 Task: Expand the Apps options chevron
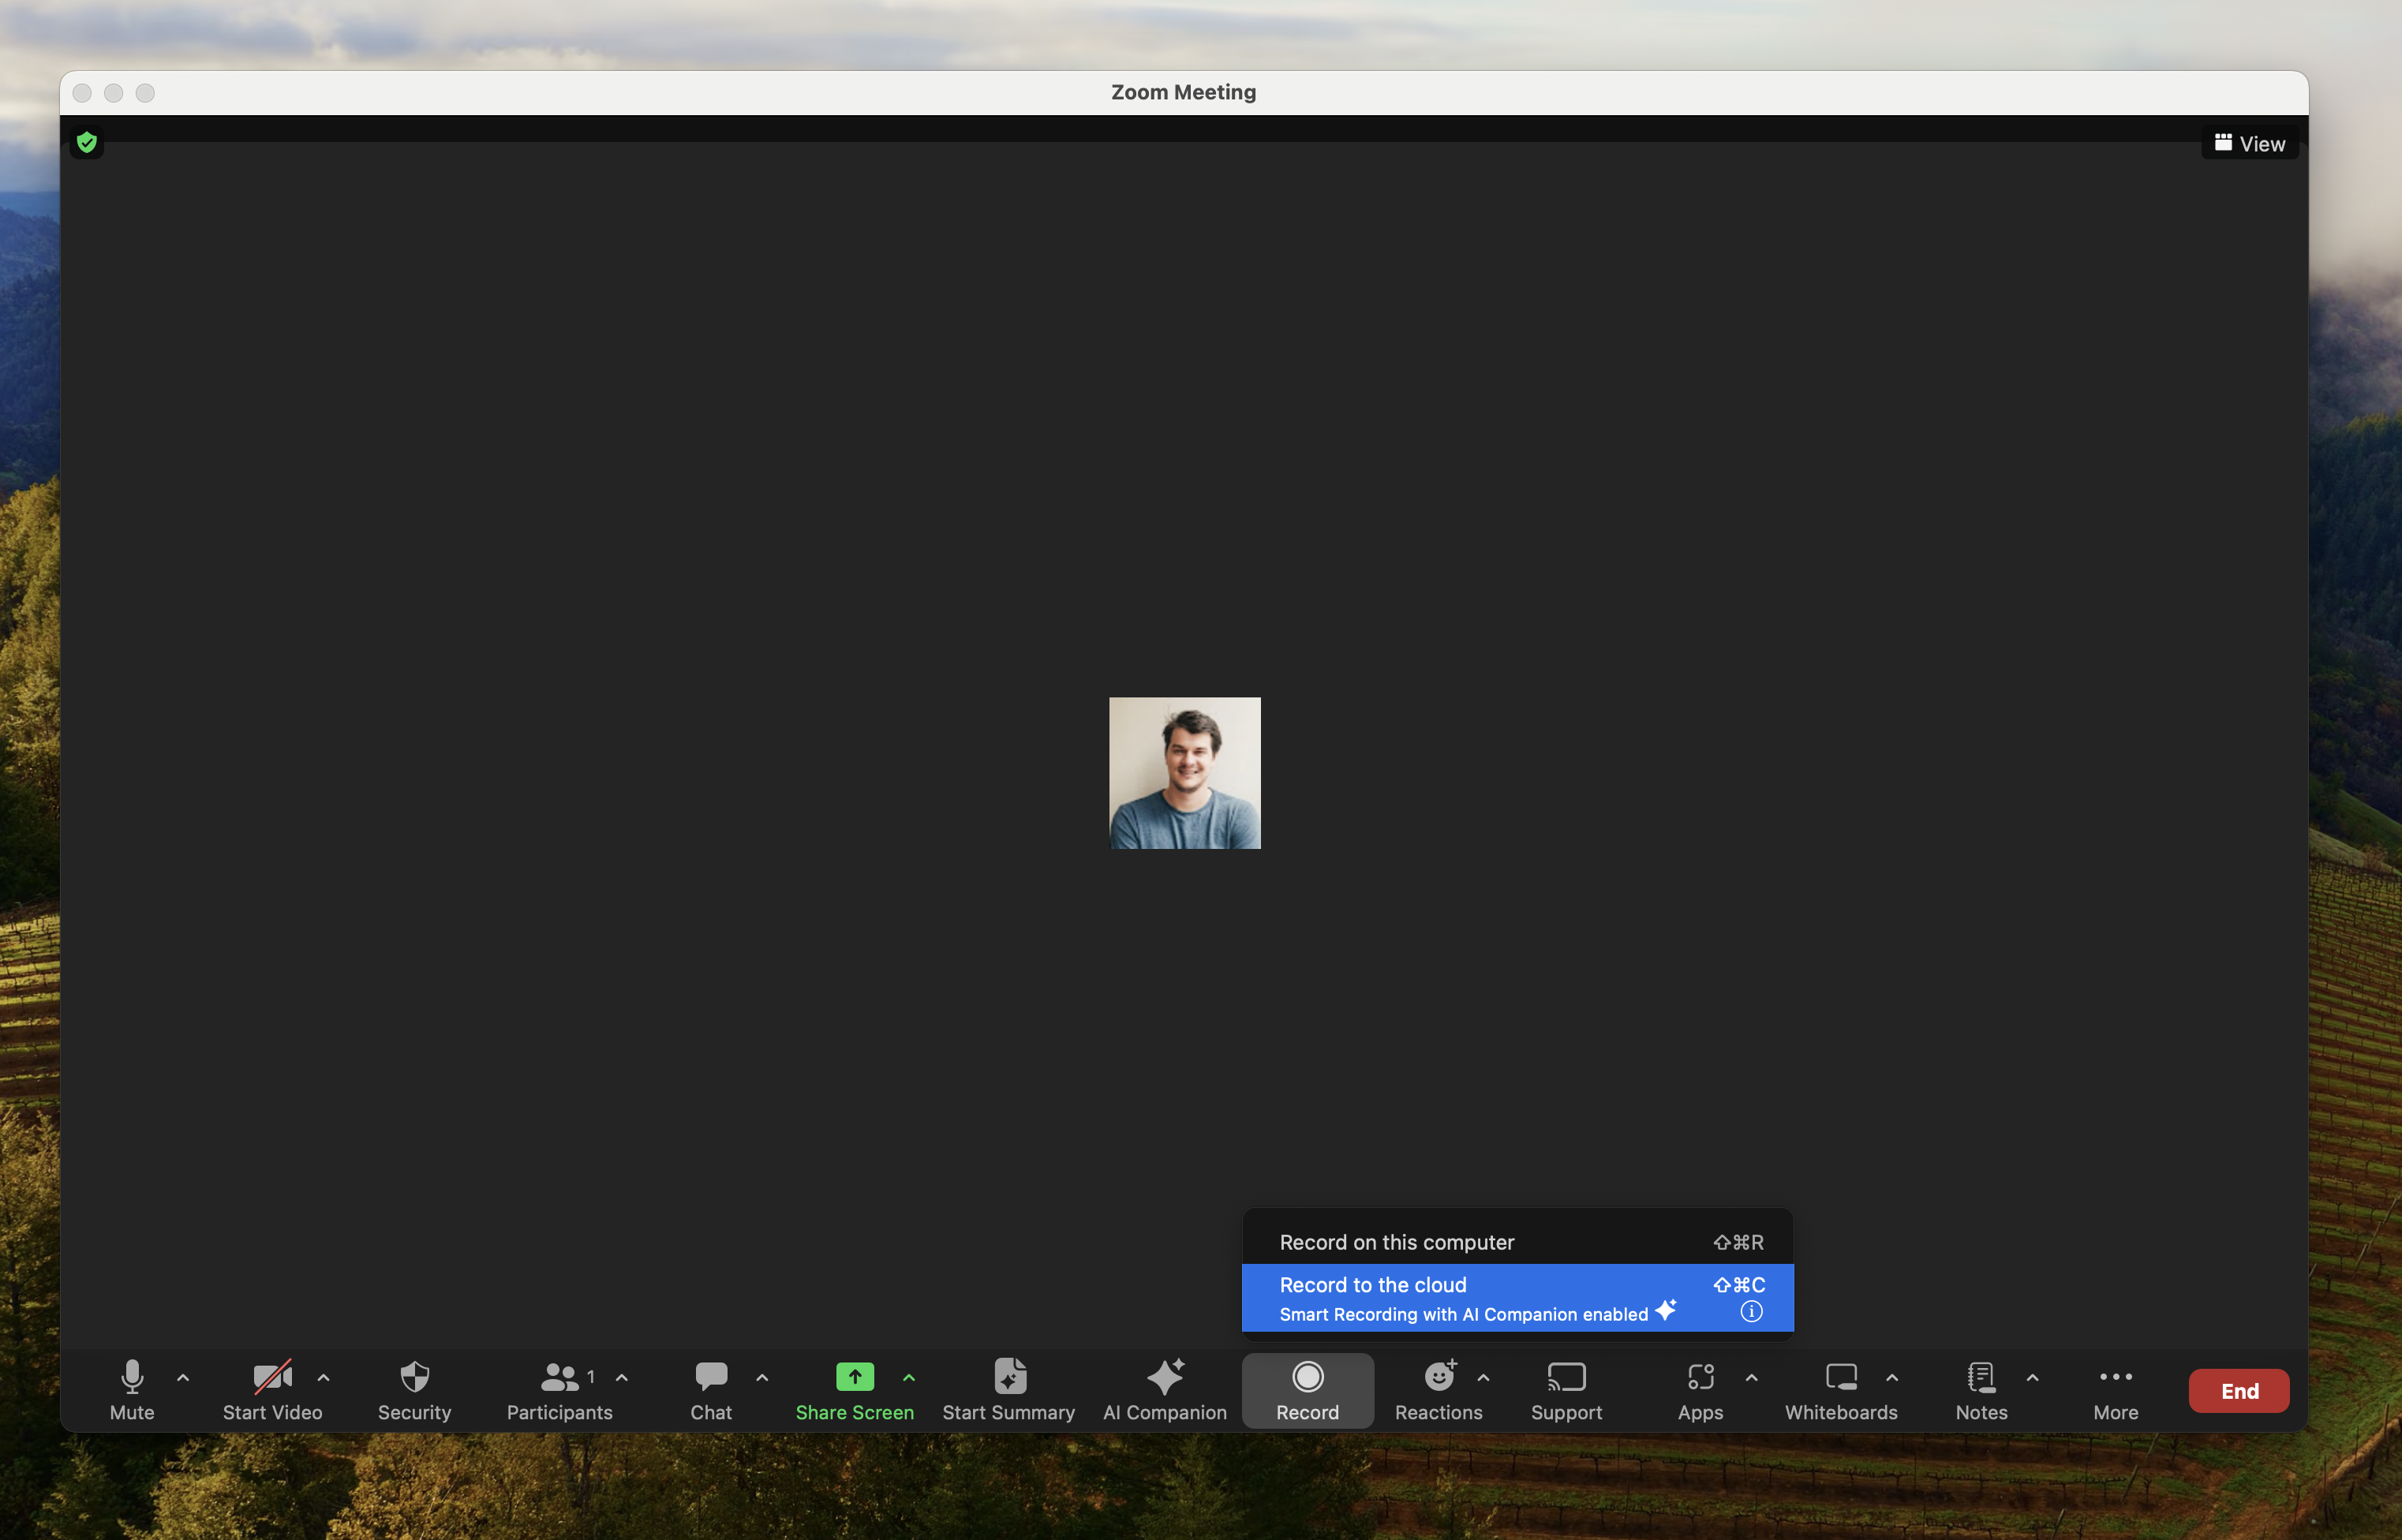pyautogui.click(x=1751, y=1378)
